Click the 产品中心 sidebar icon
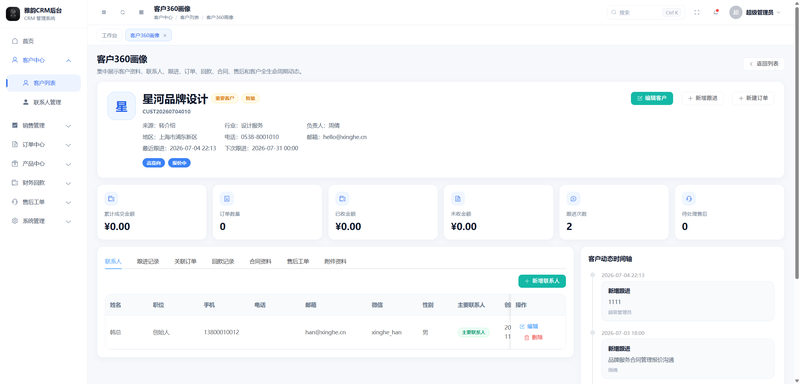Screen dimensions: 800x384 point(14,164)
